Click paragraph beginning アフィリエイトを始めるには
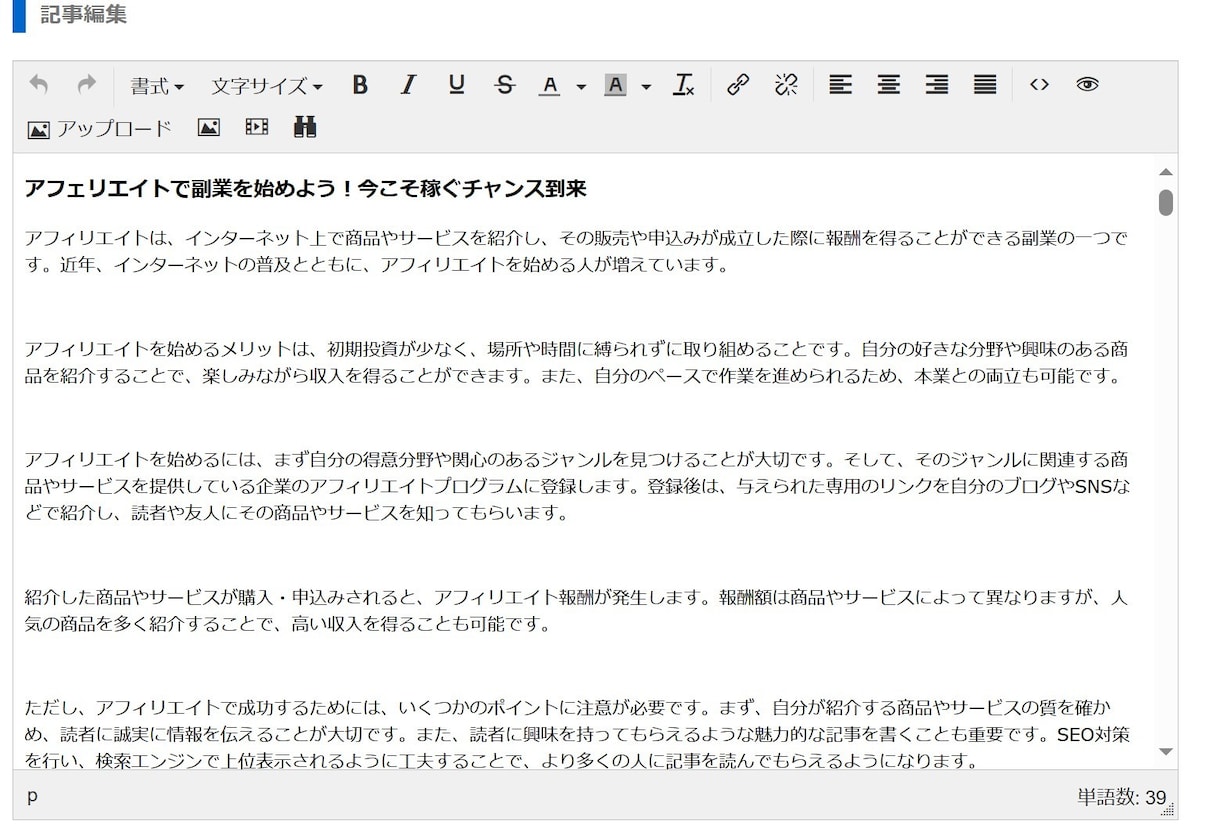 point(578,487)
